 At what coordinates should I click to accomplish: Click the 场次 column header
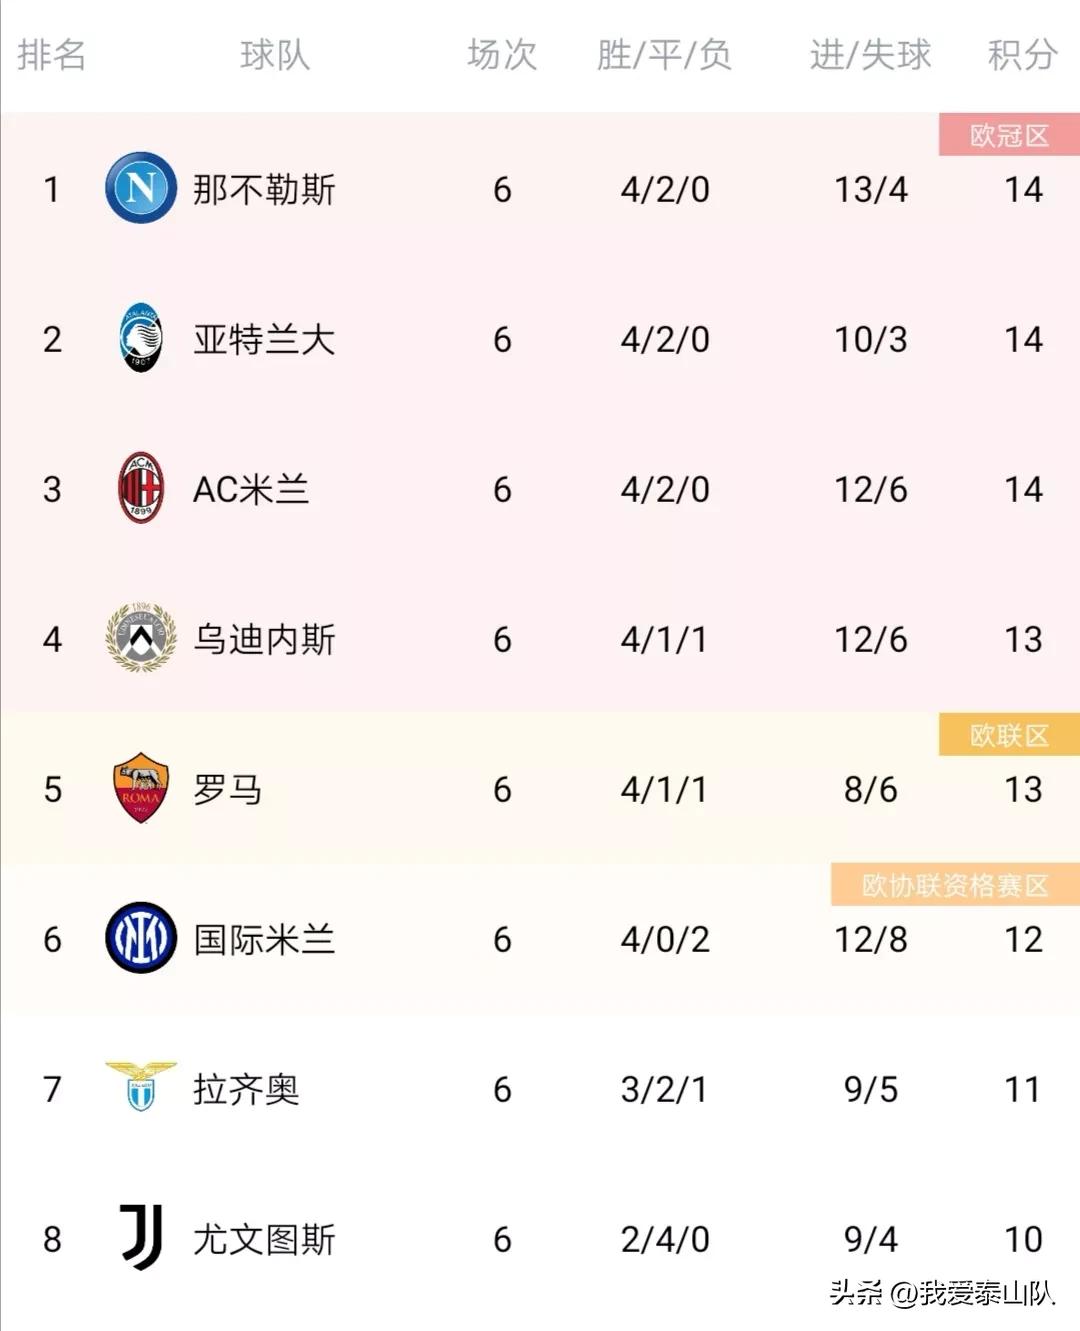coord(502,55)
